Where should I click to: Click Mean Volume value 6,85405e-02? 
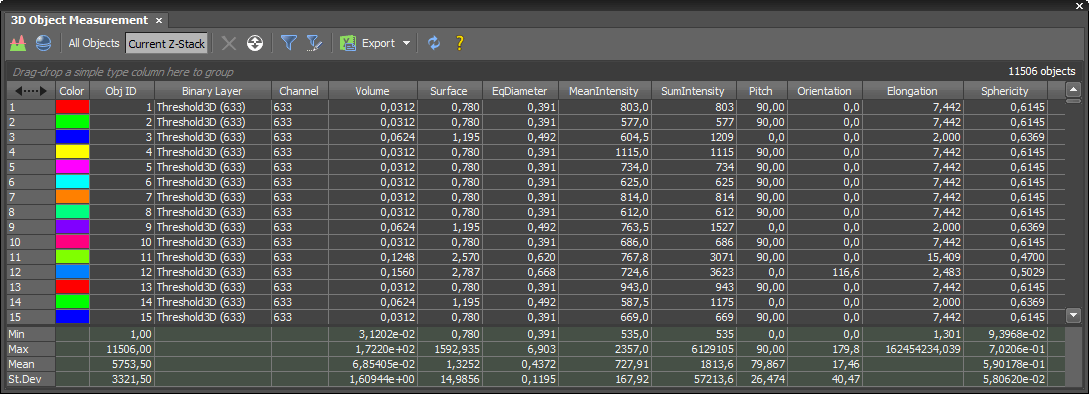coord(385,364)
